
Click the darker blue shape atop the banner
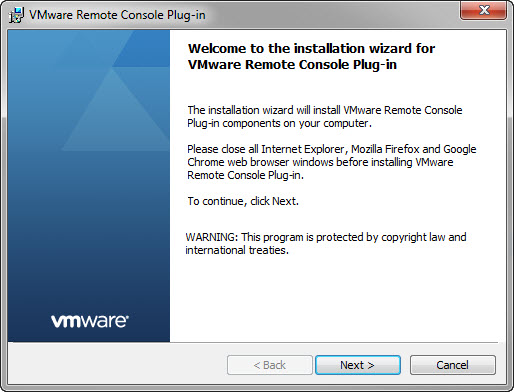click(143, 49)
